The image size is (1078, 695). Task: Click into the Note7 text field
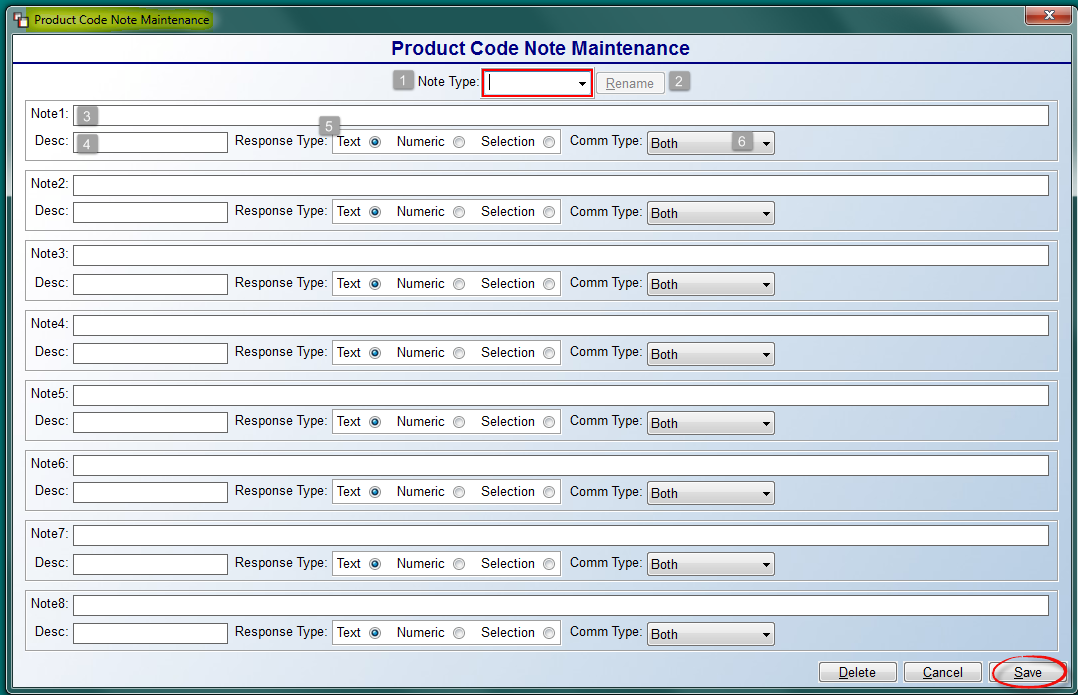(561, 536)
